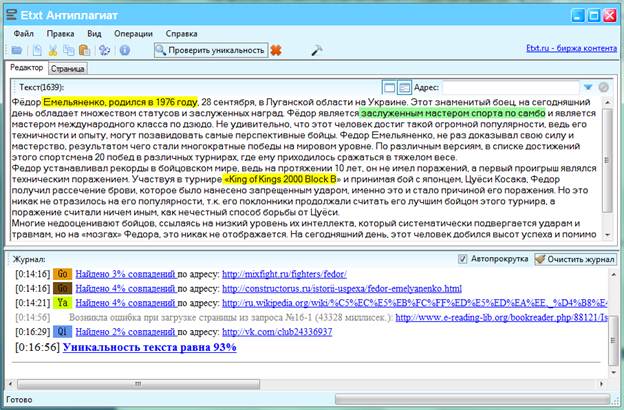The width and height of the screenshot is (624, 410).
Task: Click the split-pane view icon
Action: pyautogui.click(x=404, y=88)
